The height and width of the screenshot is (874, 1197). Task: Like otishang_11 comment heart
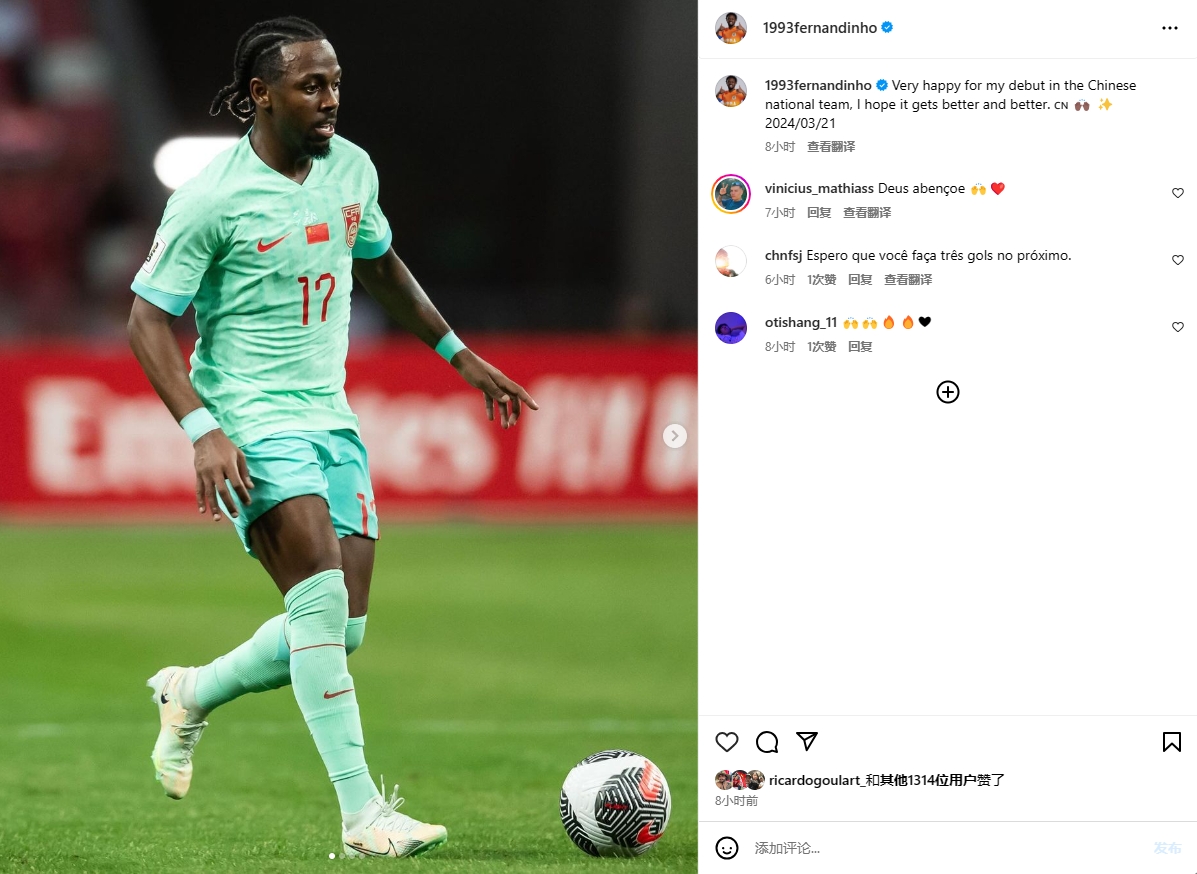point(1178,327)
